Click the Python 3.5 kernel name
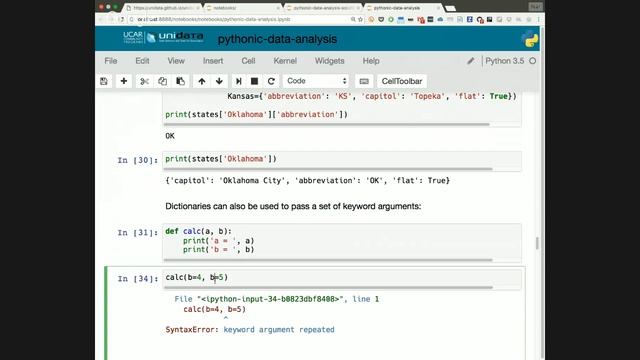640x360 pixels. tap(504, 61)
